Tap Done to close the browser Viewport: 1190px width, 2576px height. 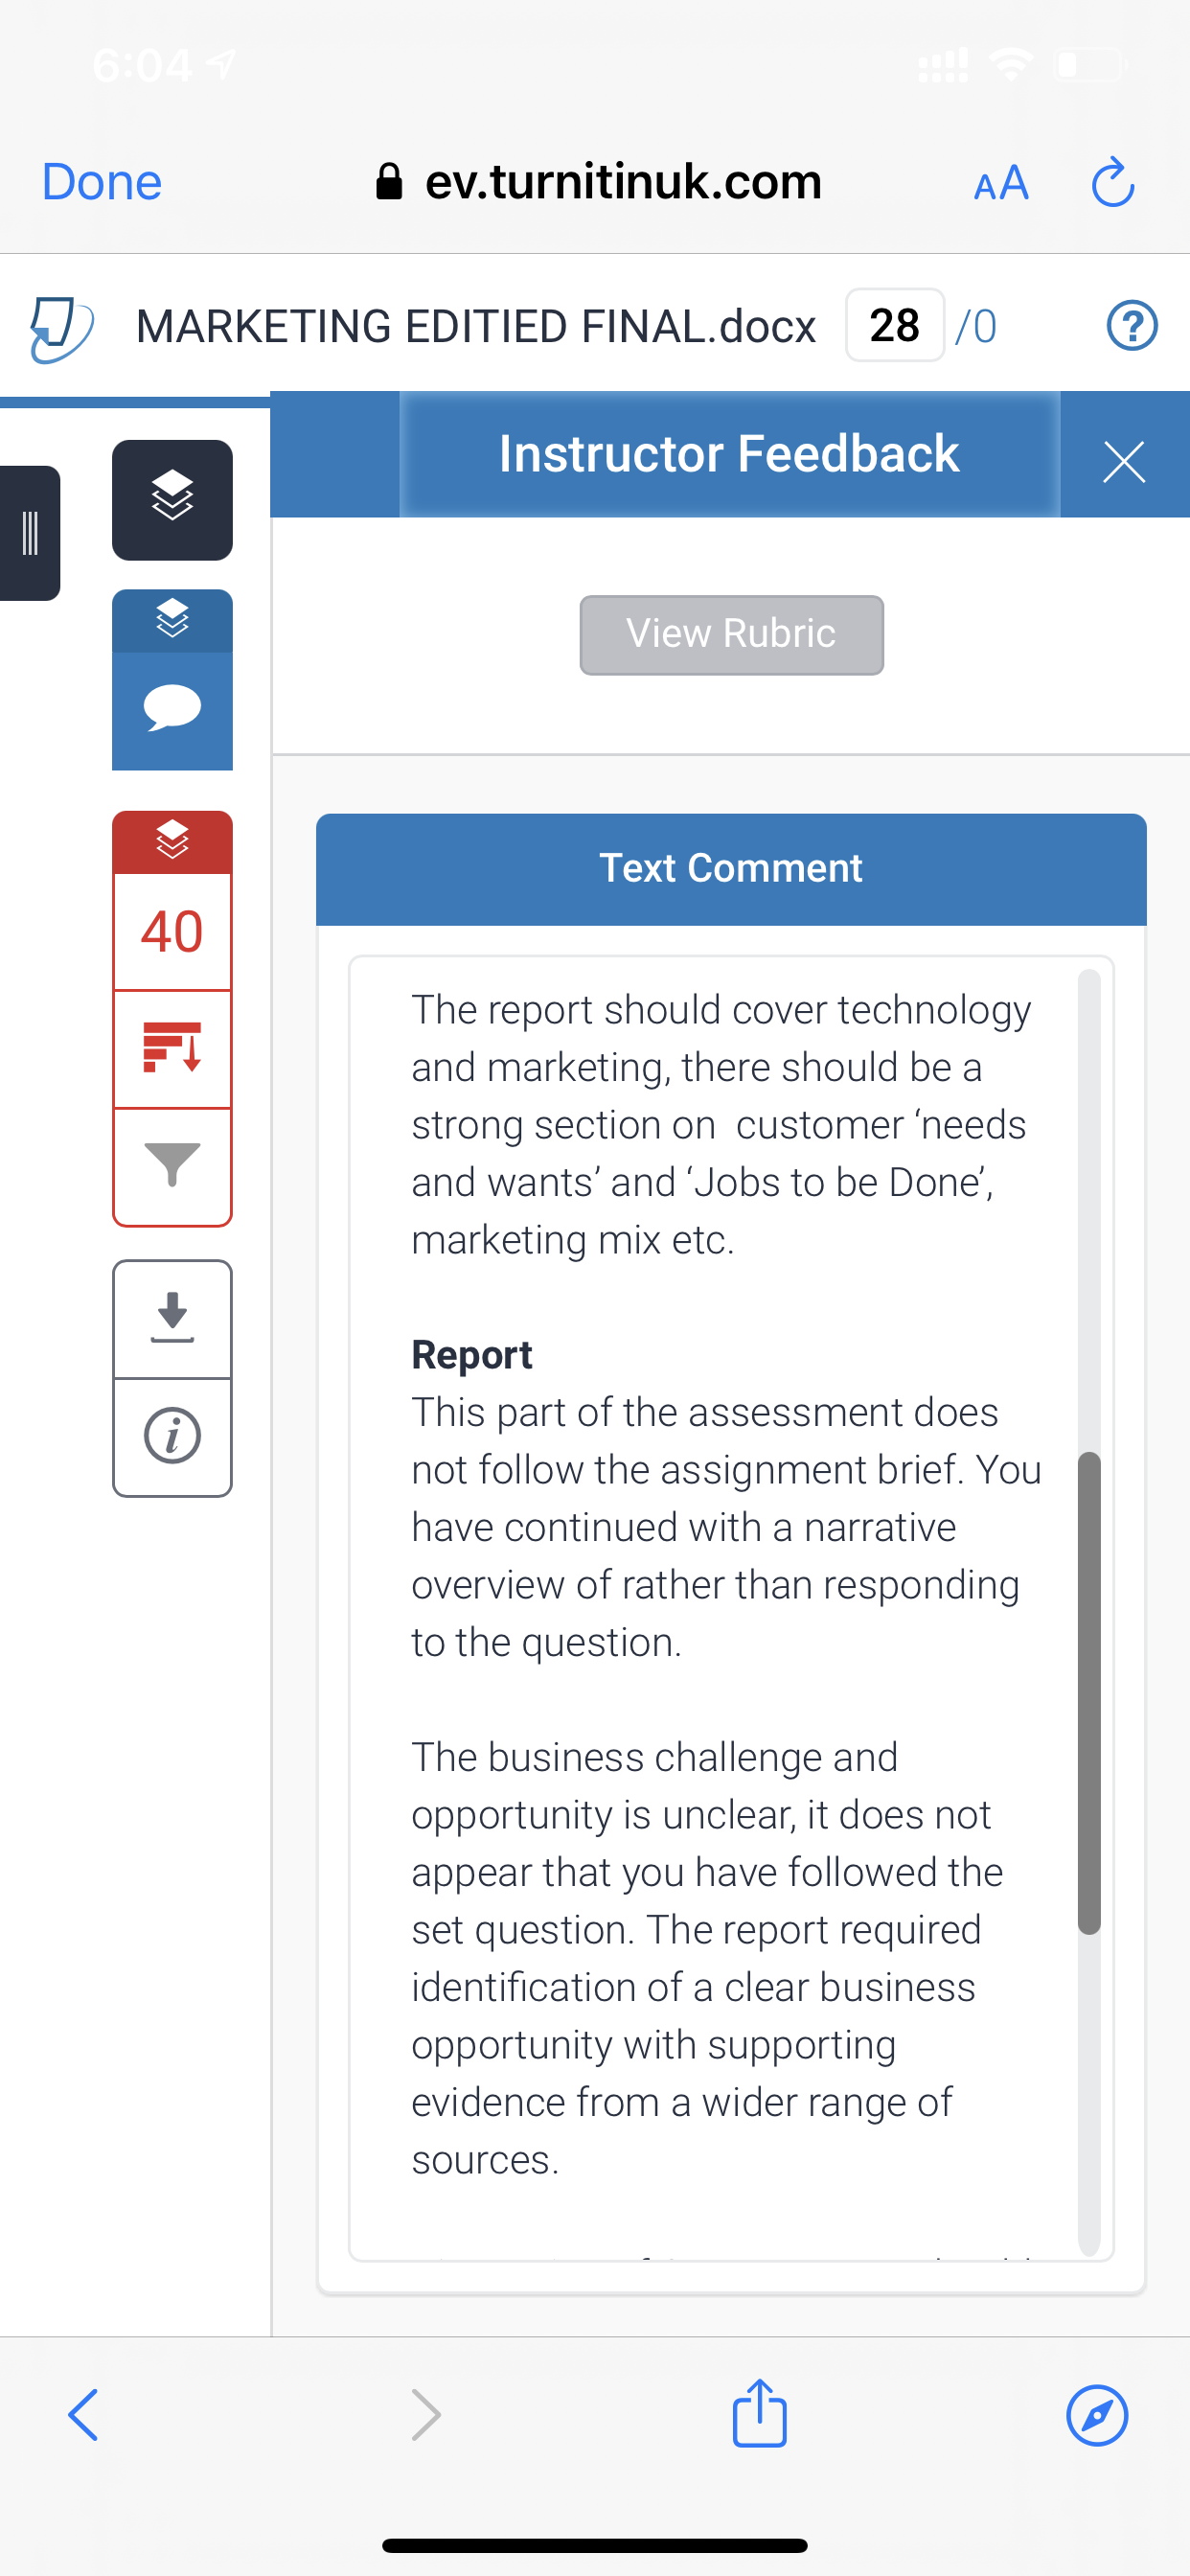point(102,182)
